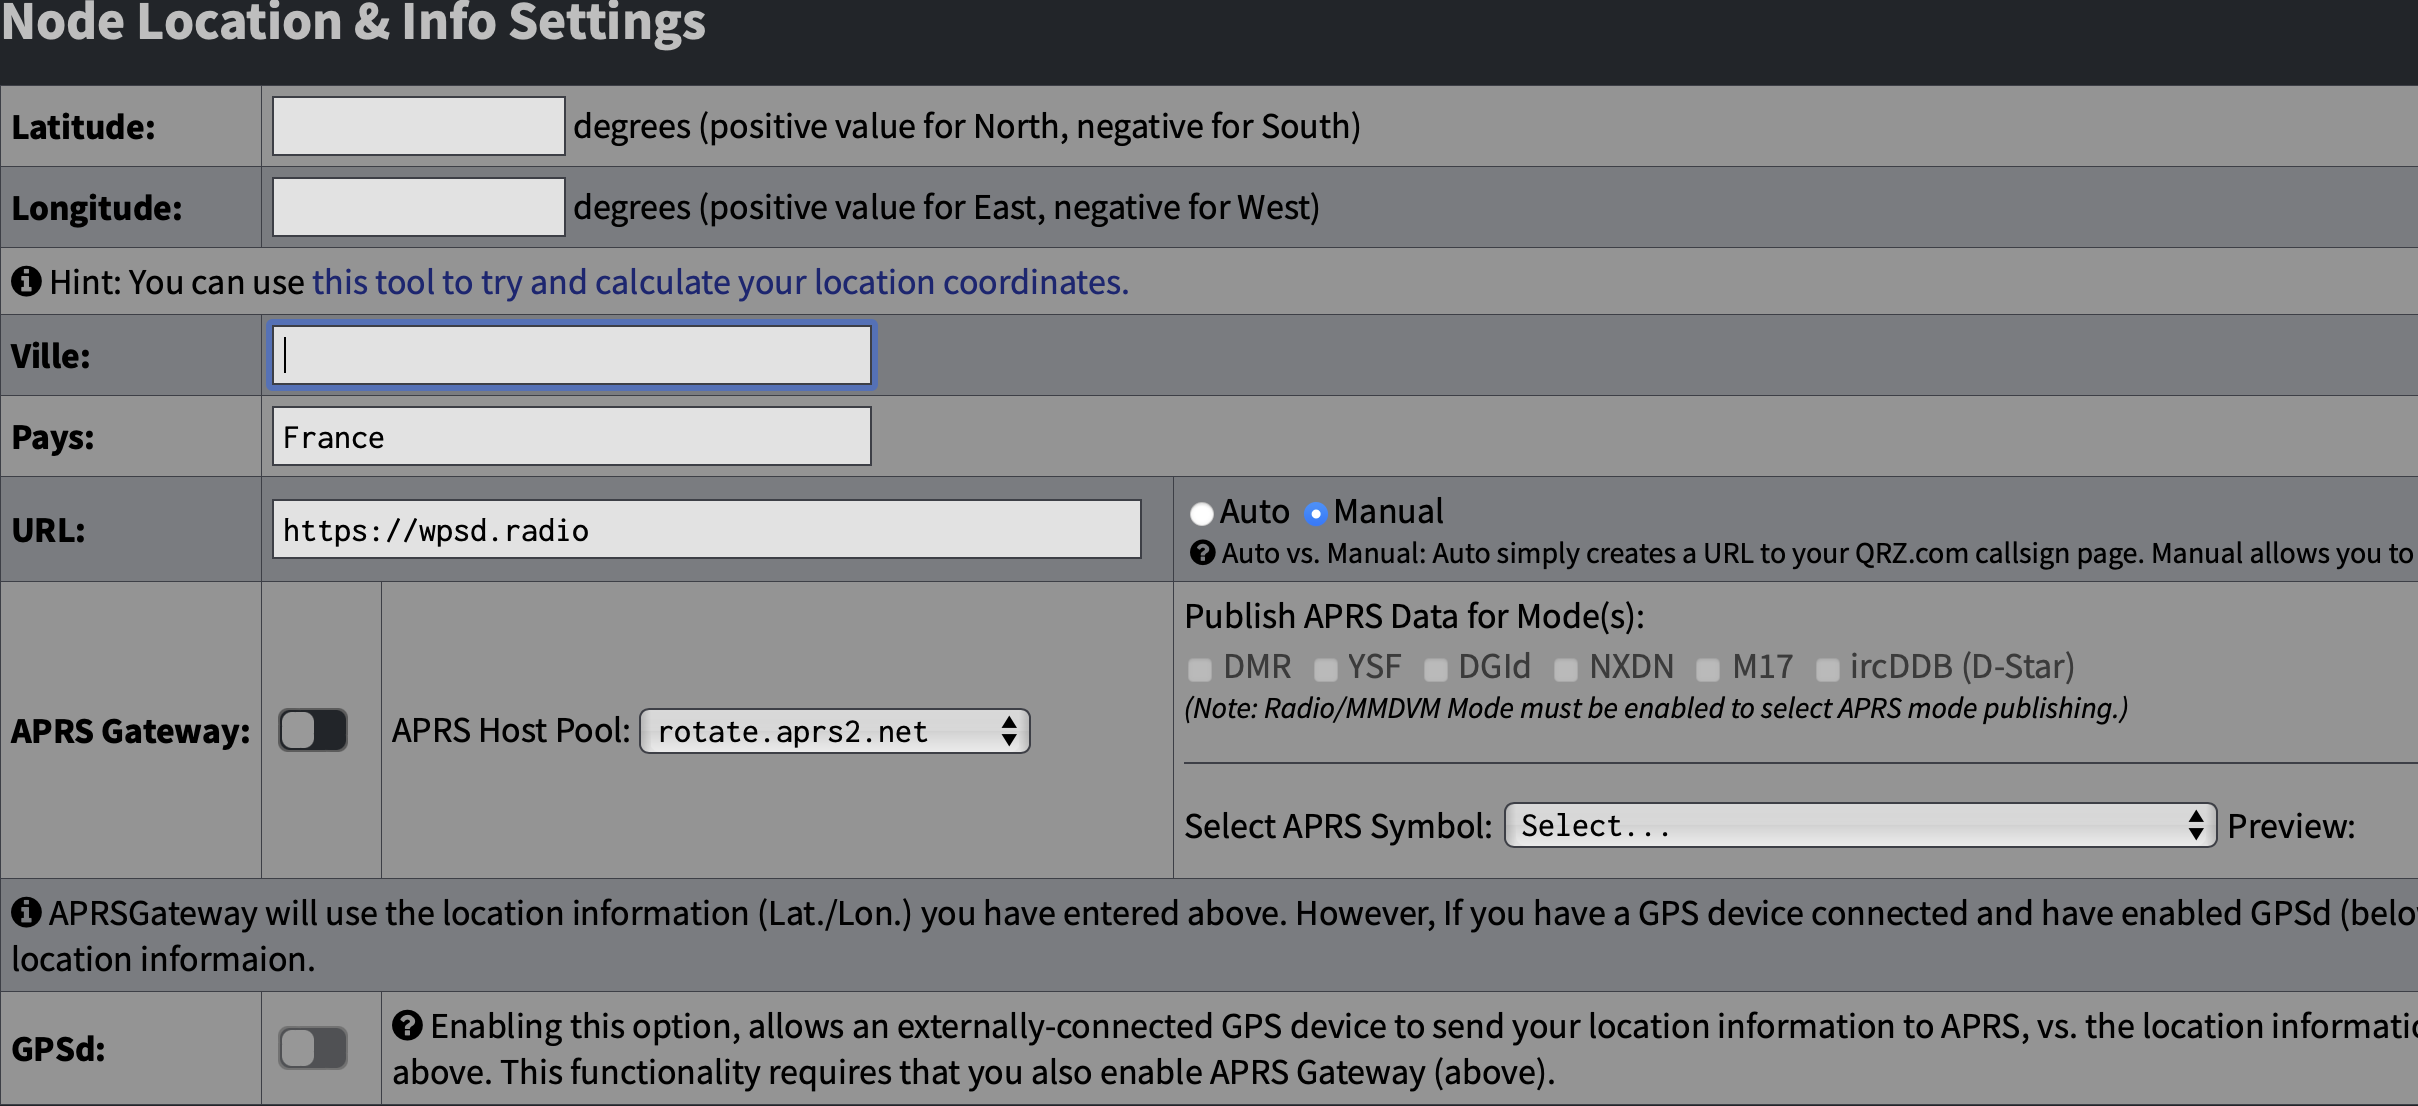The image size is (2418, 1106).
Task: Check the YSF mode checkbox
Action: click(x=1326, y=668)
